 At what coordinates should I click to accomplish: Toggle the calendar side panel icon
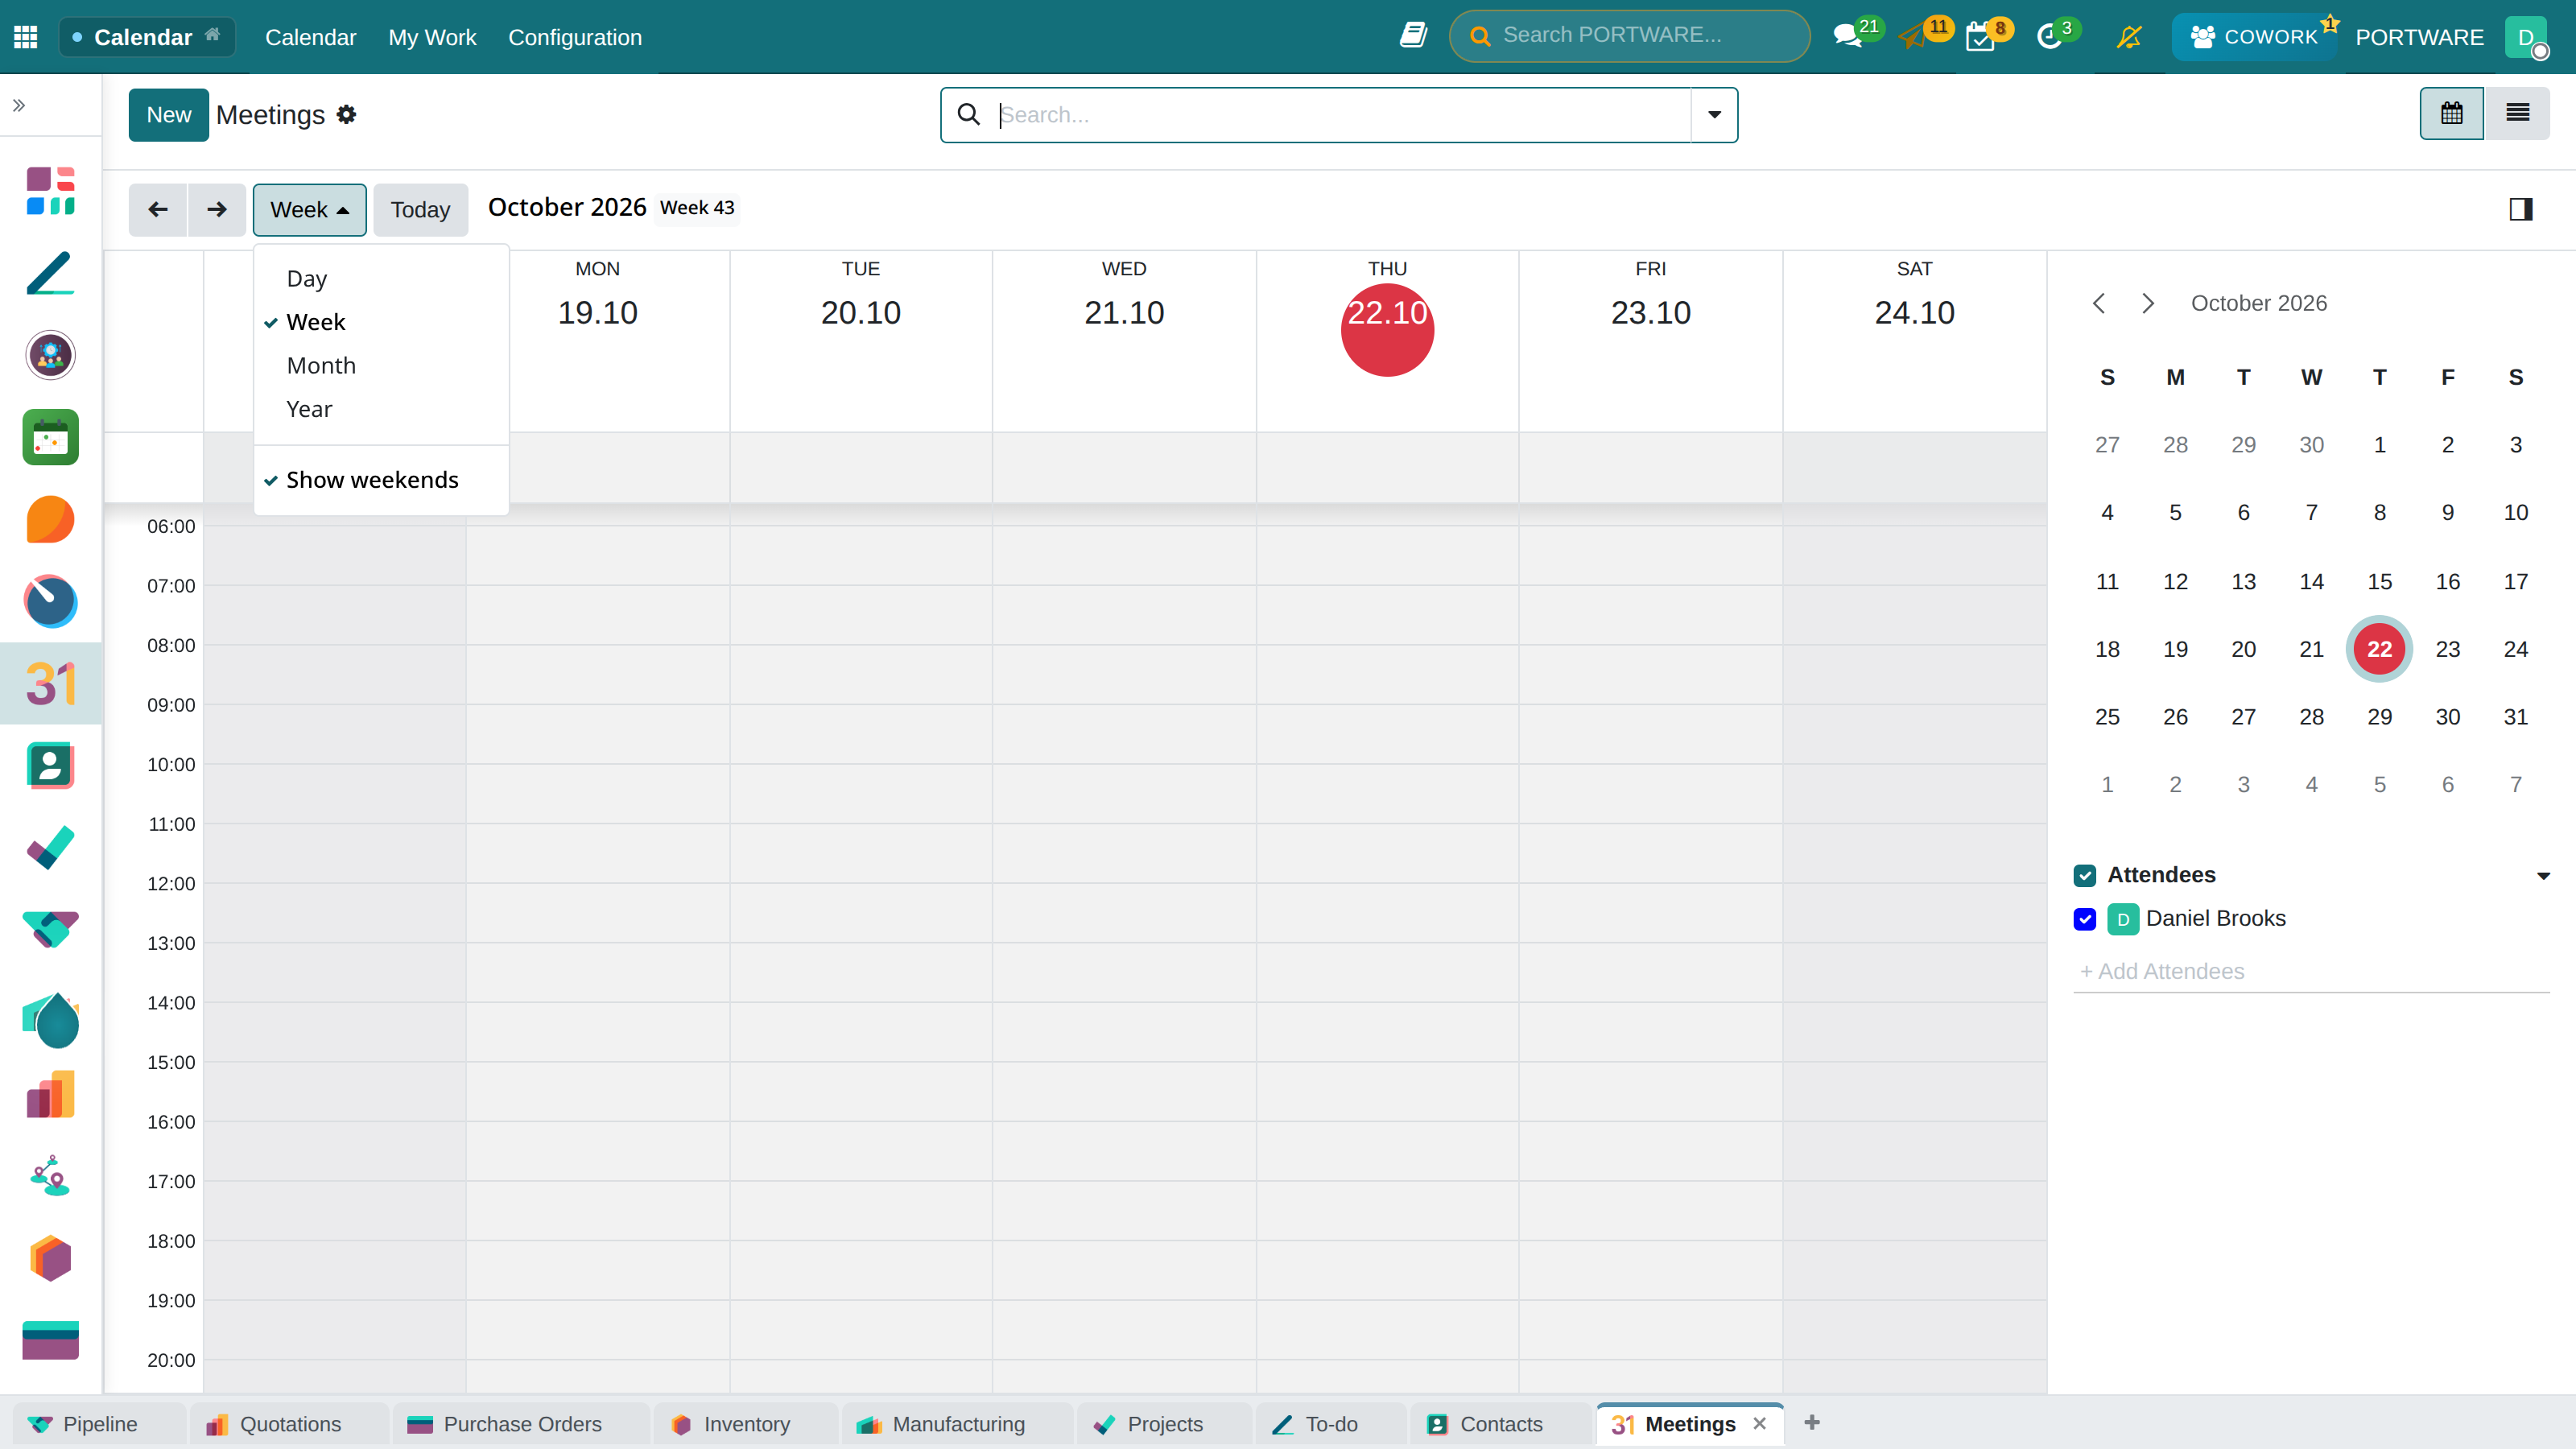[x=2521, y=209]
